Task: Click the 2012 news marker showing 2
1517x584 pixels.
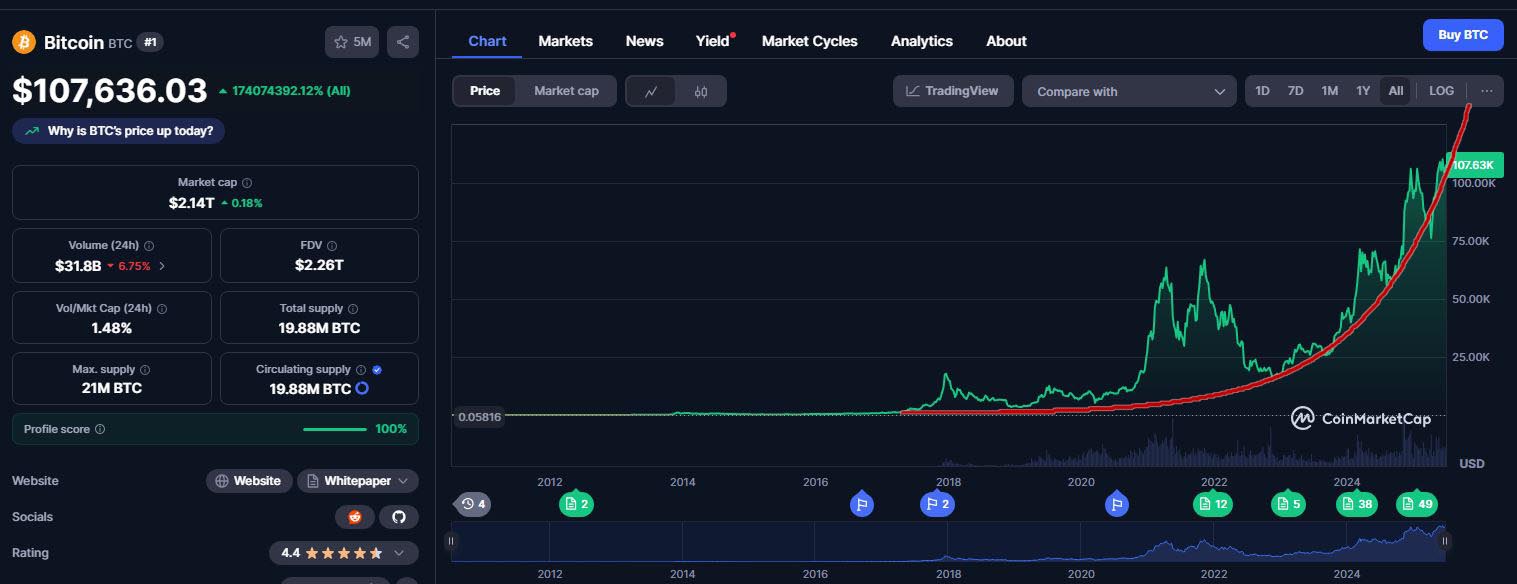Action: pos(576,504)
